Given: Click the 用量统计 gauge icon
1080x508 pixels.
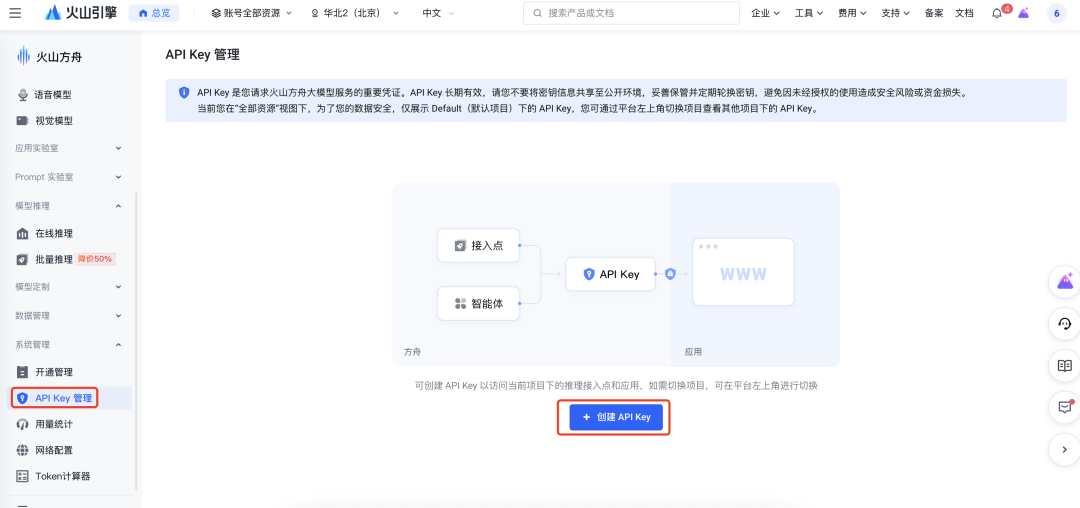Looking at the screenshot, I should tap(23, 424).
